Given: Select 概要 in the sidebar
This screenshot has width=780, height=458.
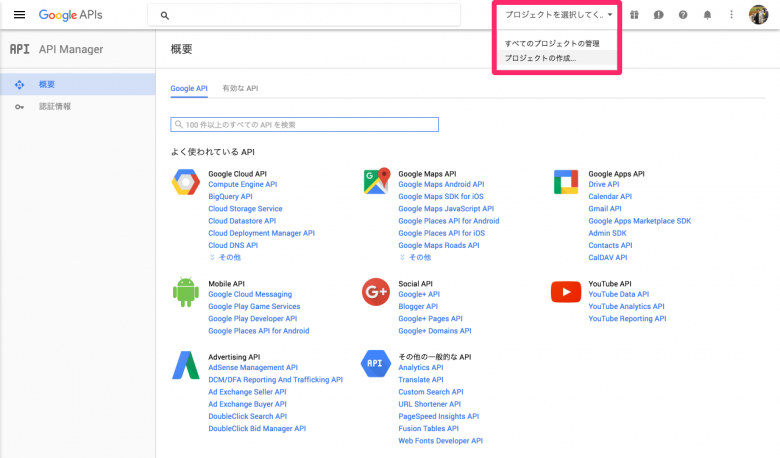Looking at the screenshot, I should (78, 85).
